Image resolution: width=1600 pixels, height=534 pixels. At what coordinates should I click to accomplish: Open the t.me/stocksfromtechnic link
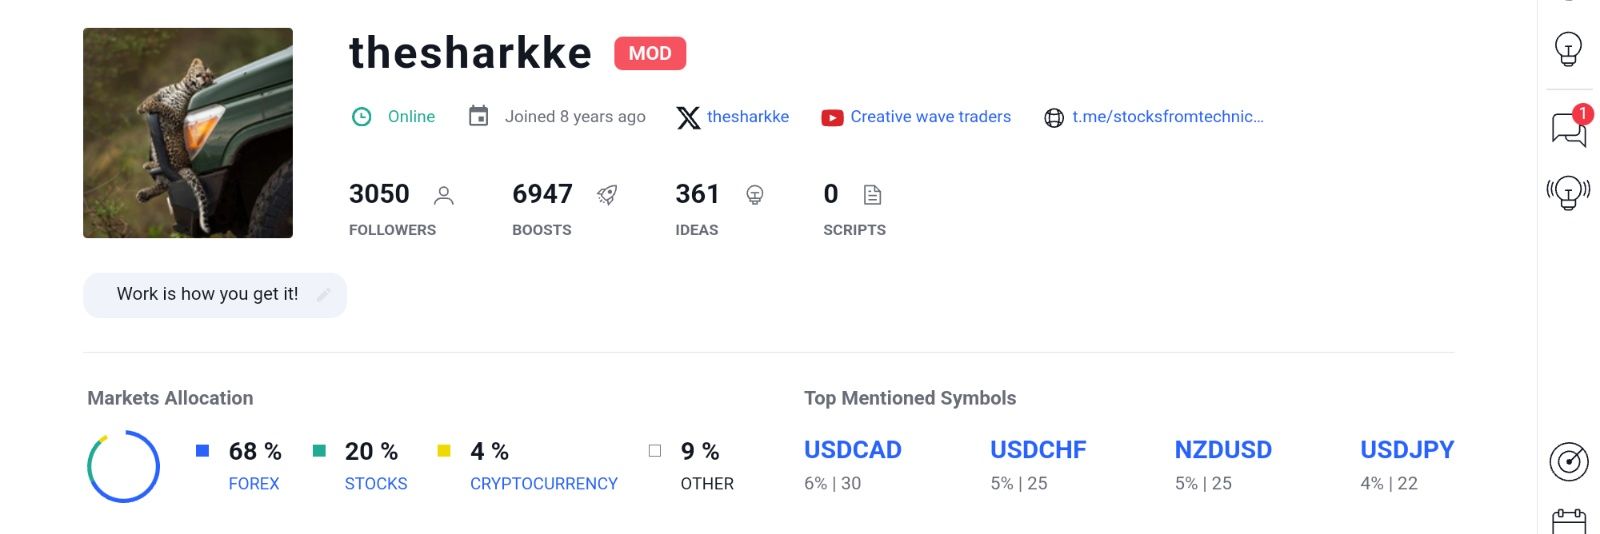pyautogui.click(x=1167, y=117)
